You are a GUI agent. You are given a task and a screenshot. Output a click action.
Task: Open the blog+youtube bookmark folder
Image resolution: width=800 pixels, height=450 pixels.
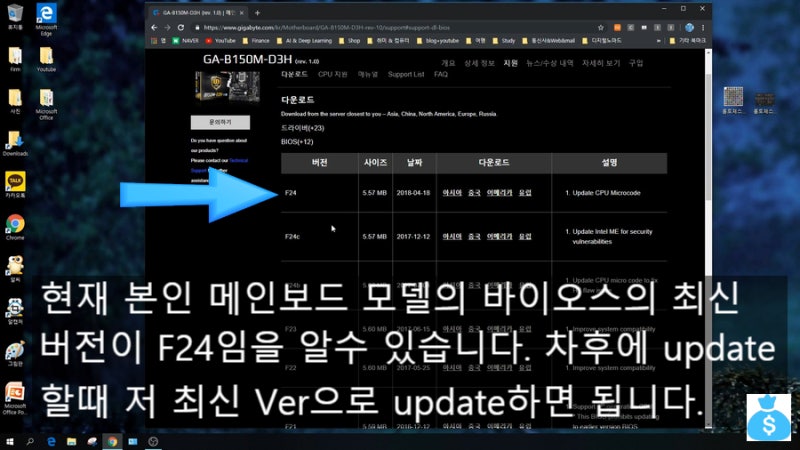[x=438, y=41]
